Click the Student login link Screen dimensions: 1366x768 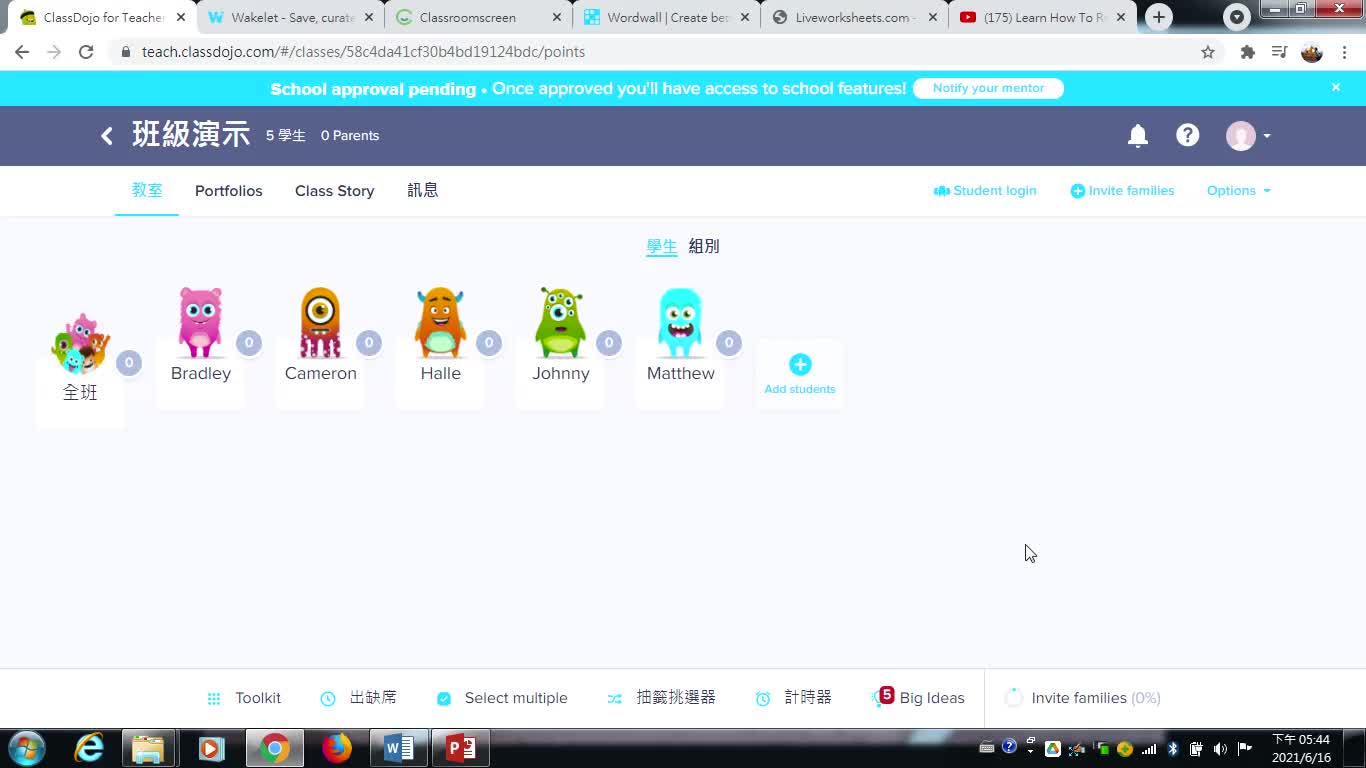(985, 191)
